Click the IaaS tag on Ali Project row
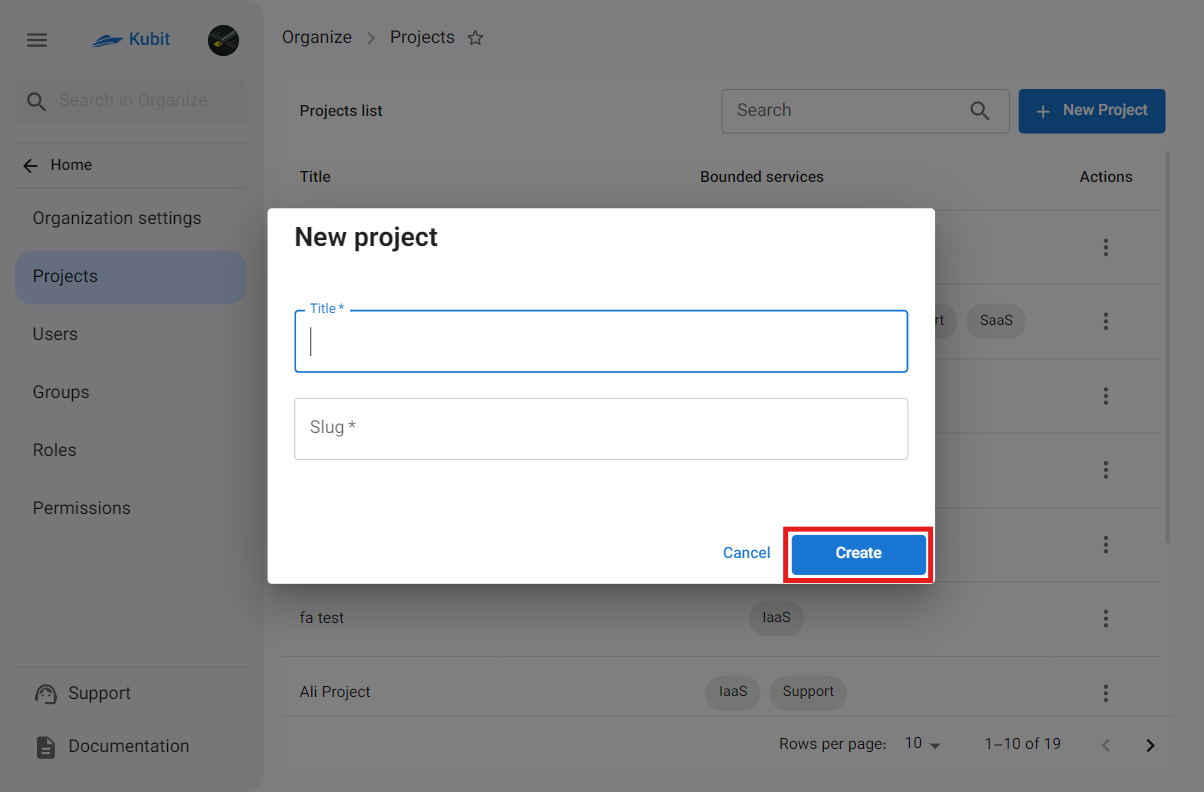1204x792 pixels. coord(733,692)
